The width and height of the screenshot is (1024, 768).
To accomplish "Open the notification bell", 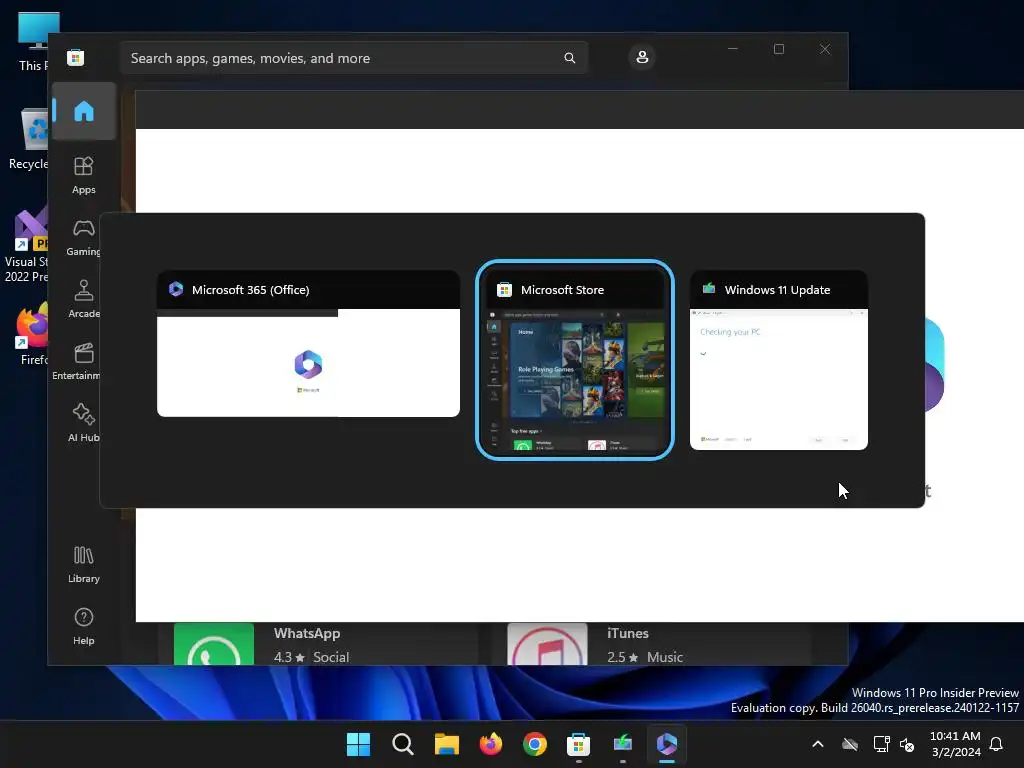I will coord(996,744).
